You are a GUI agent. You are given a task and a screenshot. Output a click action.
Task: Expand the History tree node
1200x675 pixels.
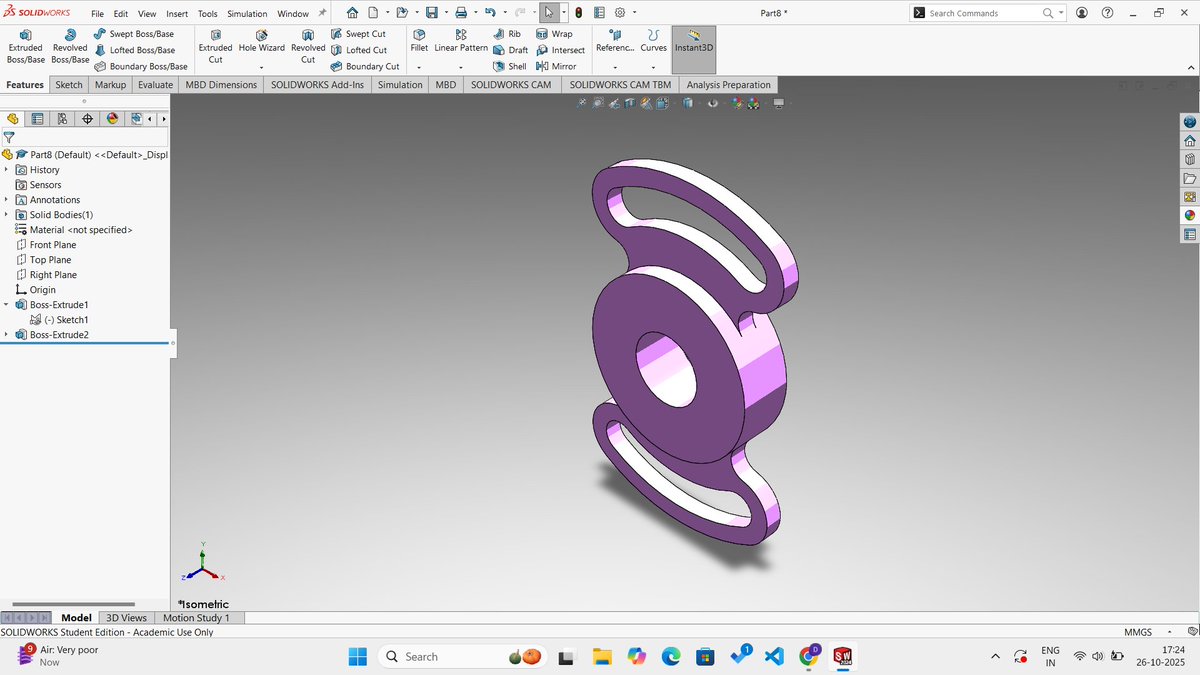[6, 170]
